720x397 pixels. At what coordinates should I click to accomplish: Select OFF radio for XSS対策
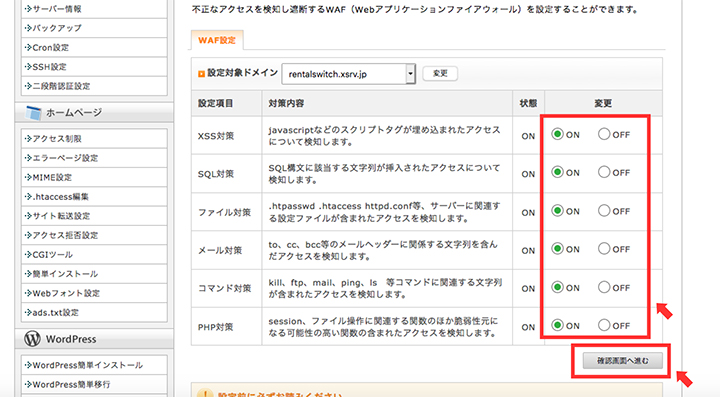click(604, 134)
